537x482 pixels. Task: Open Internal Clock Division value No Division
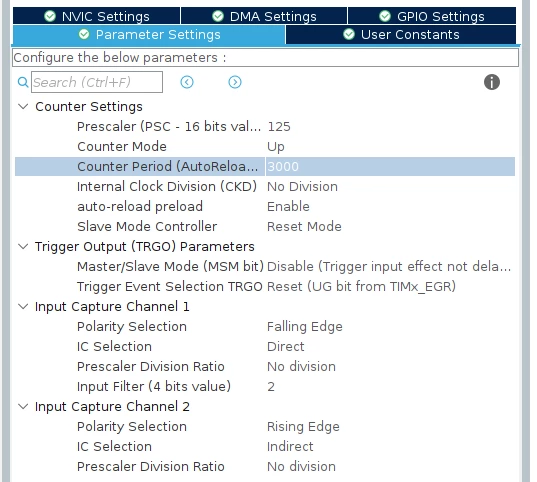point(302,187)
